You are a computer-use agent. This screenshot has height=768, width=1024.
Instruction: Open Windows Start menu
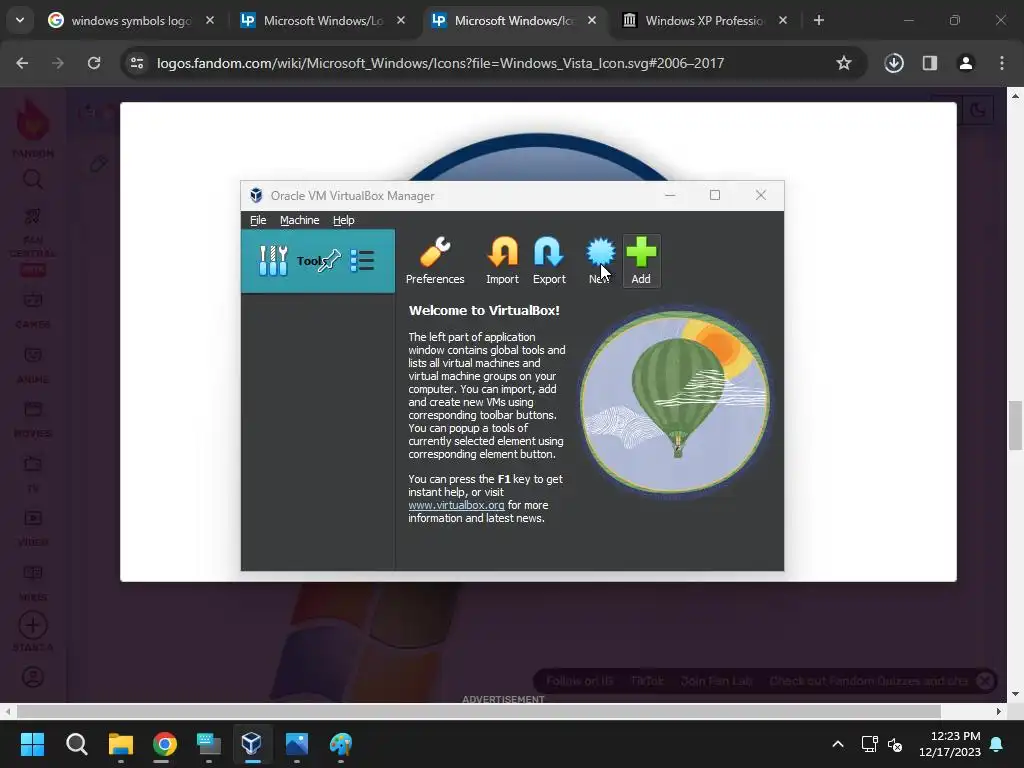(32, 744)
